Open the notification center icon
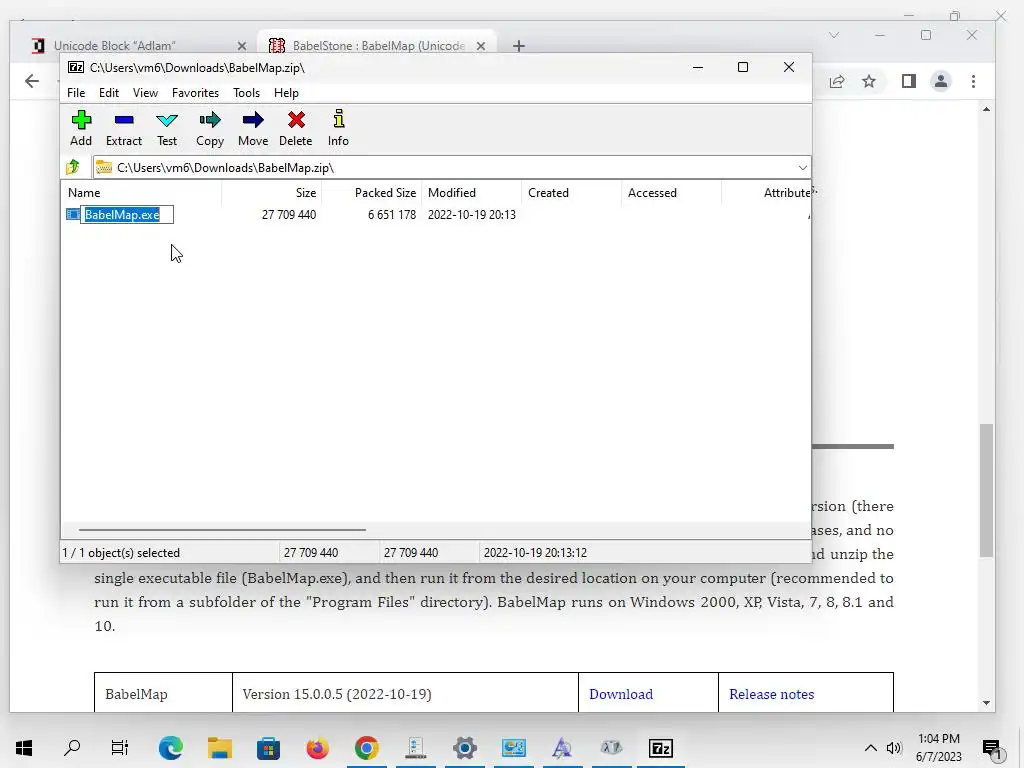Viewport: 1024px width, 768px height. 992,748
